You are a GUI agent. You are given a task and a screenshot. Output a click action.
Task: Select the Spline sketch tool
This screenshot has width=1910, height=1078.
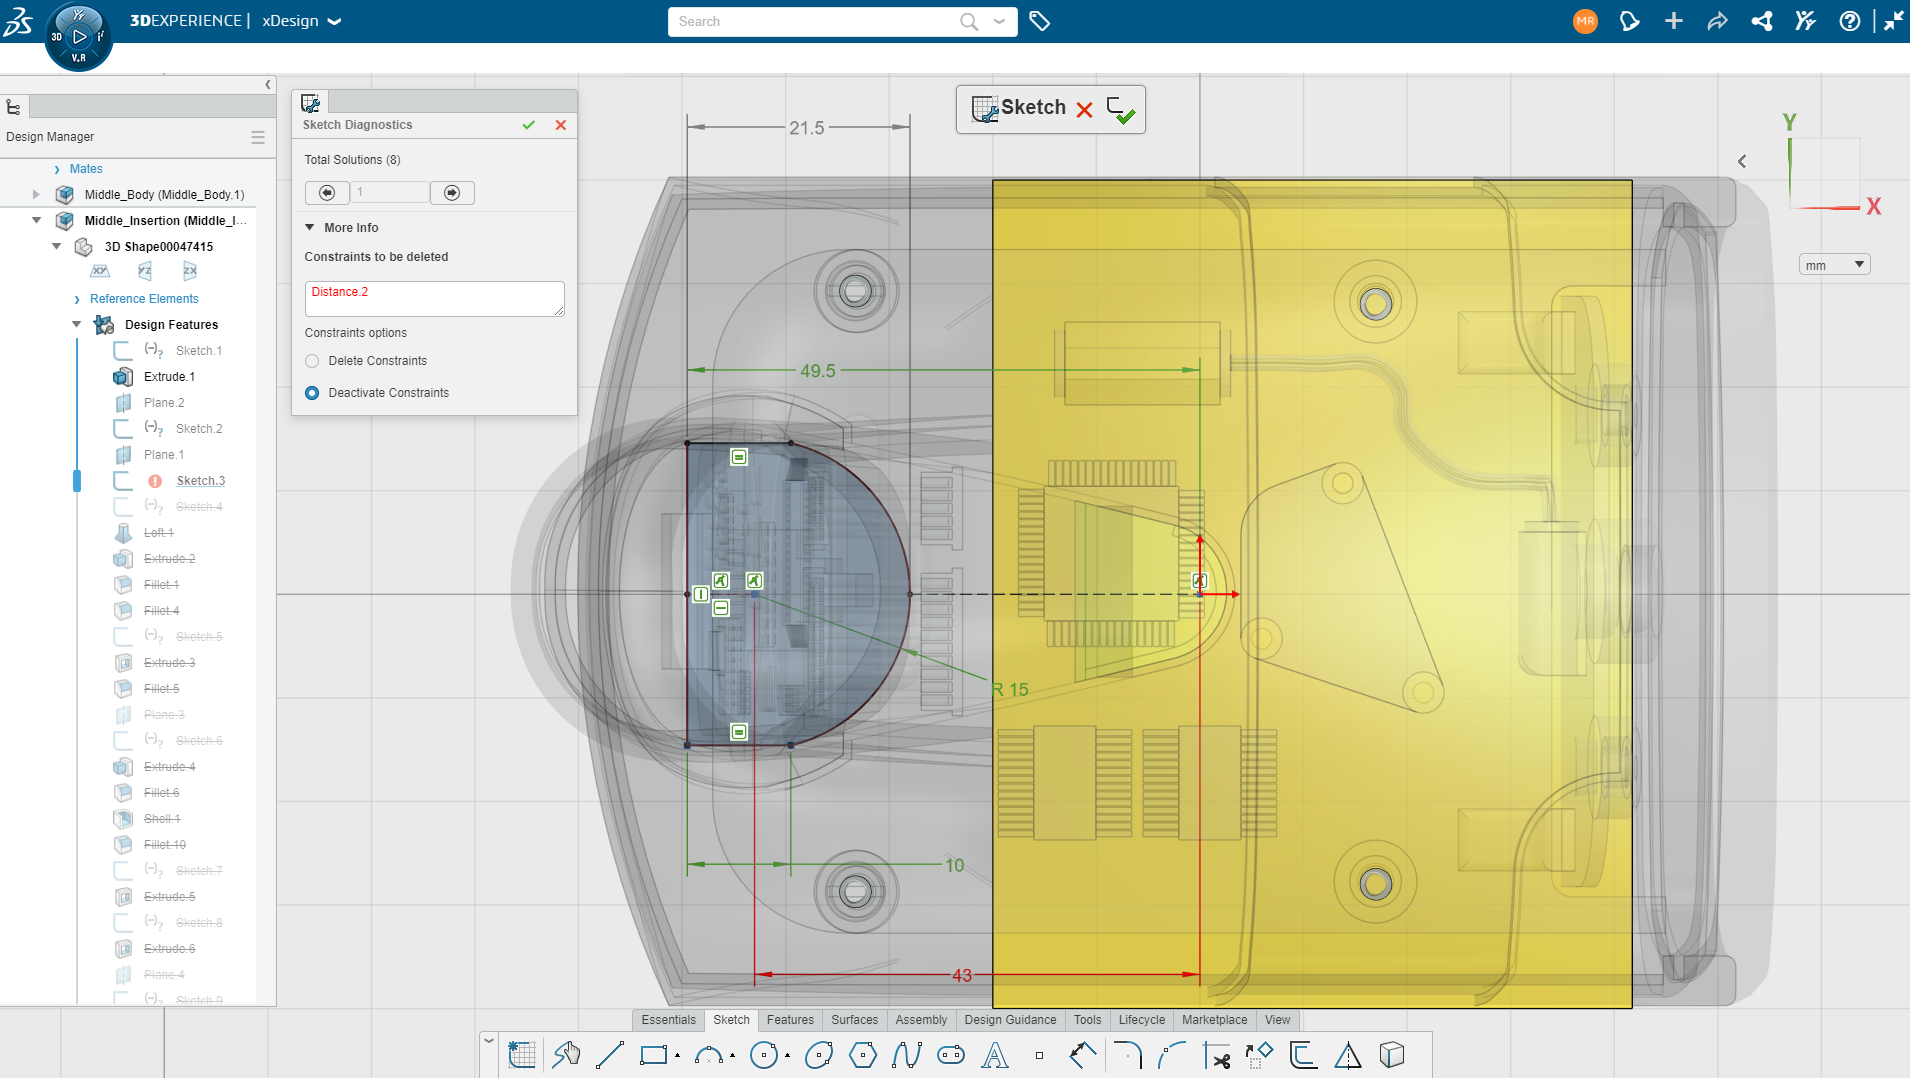coord(906,1055)
